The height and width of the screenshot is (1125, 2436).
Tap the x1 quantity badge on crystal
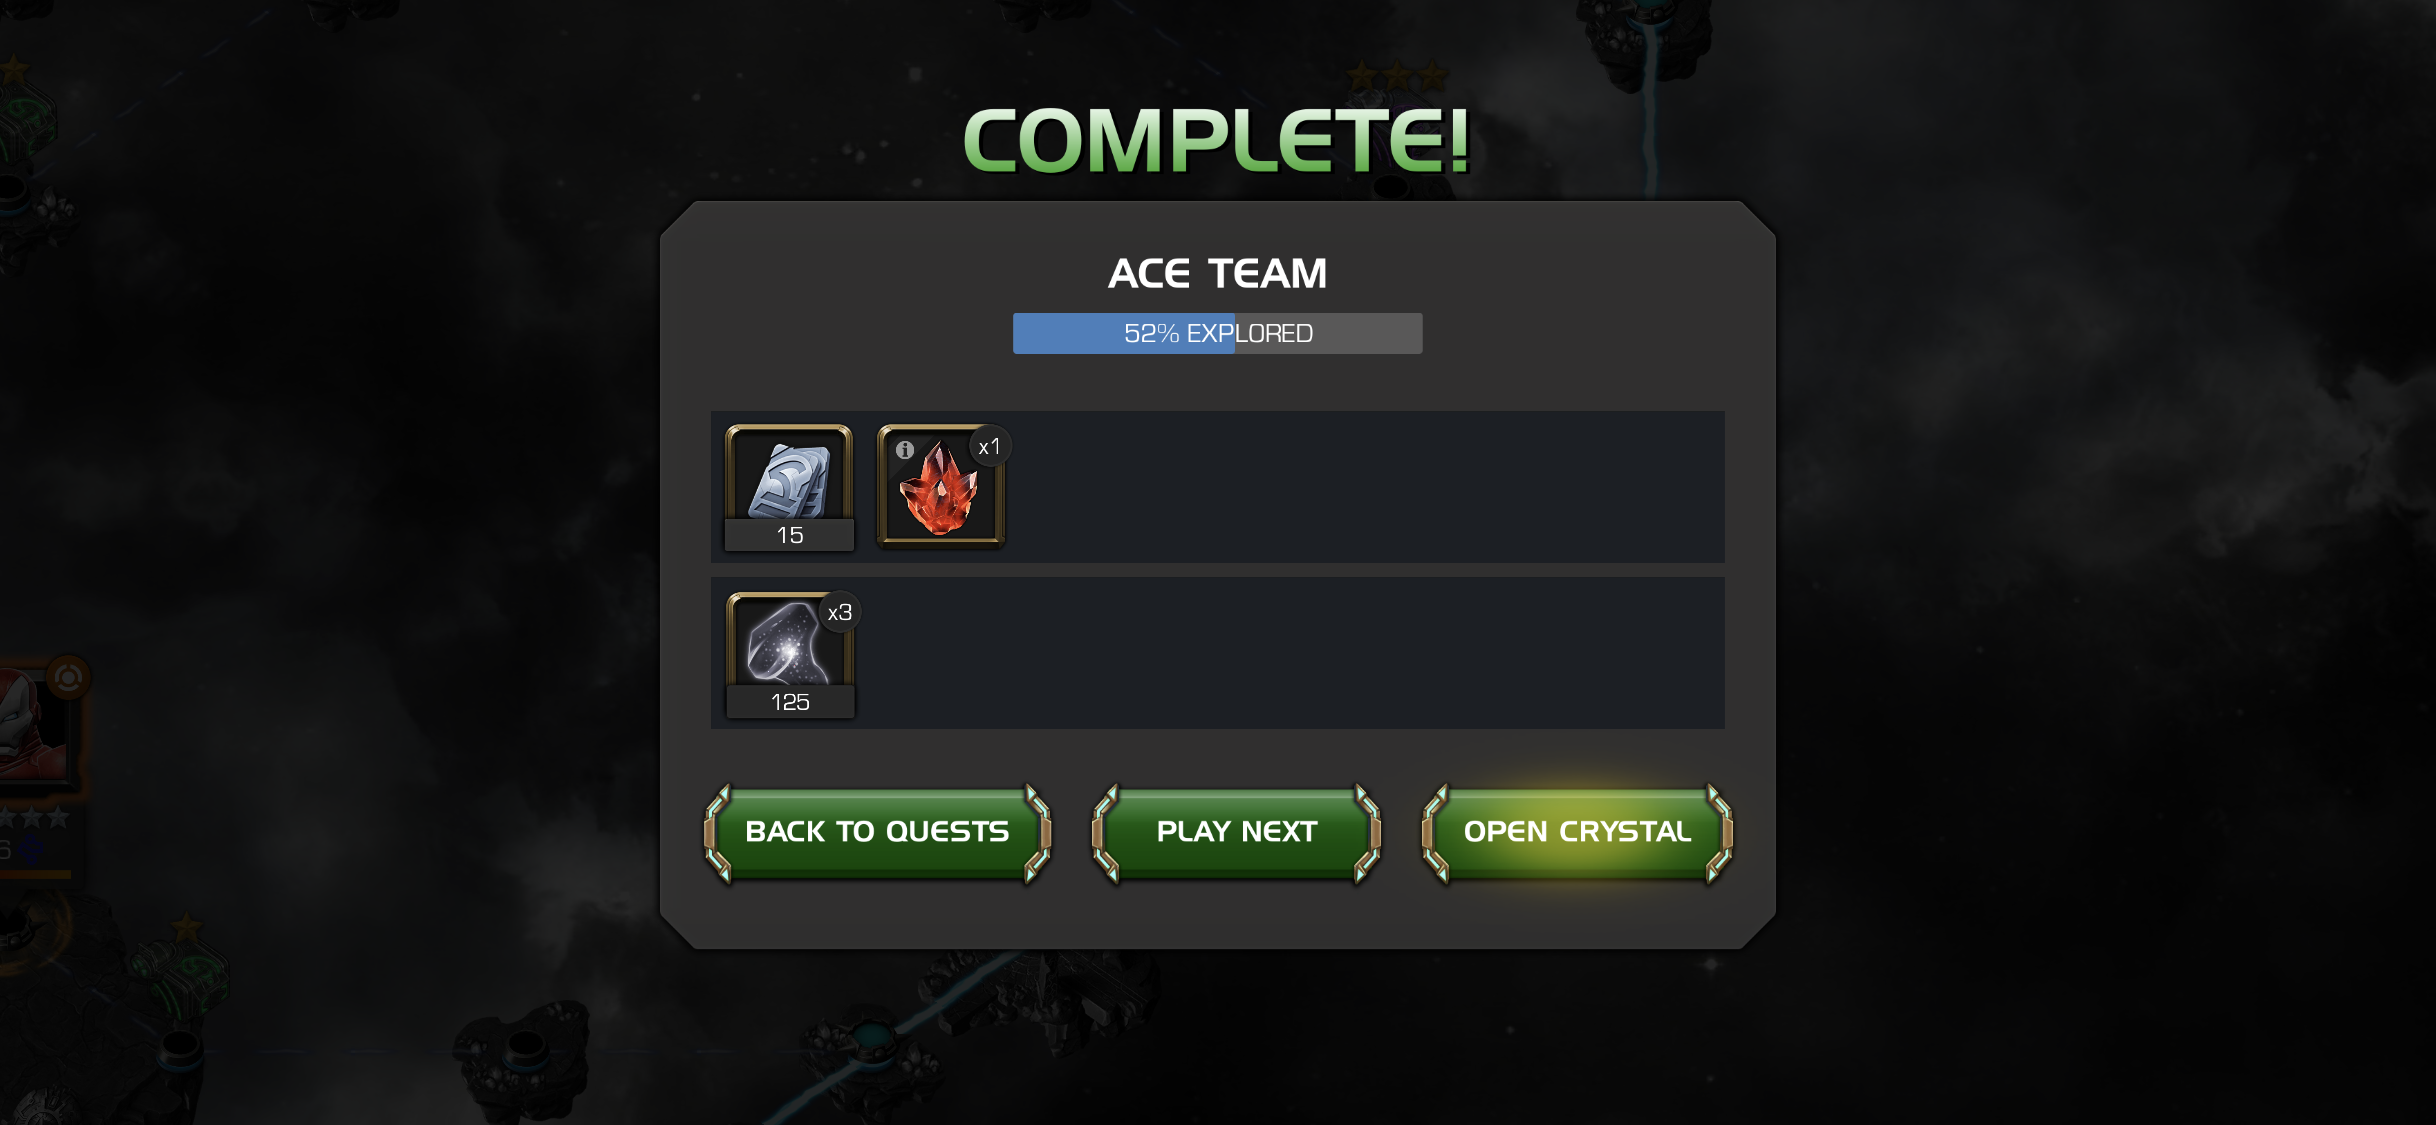989,447
